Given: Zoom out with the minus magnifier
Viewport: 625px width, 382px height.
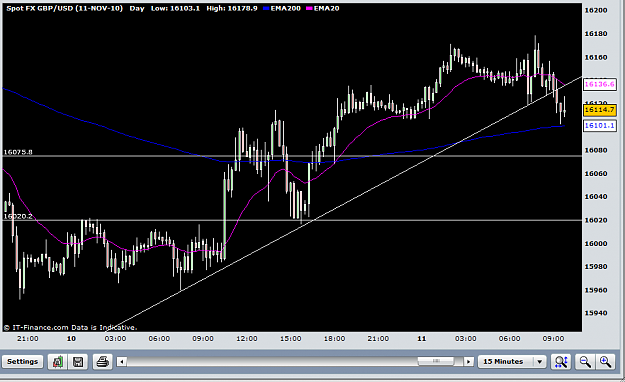Looking at the screenshot, I should click(585, 362).
